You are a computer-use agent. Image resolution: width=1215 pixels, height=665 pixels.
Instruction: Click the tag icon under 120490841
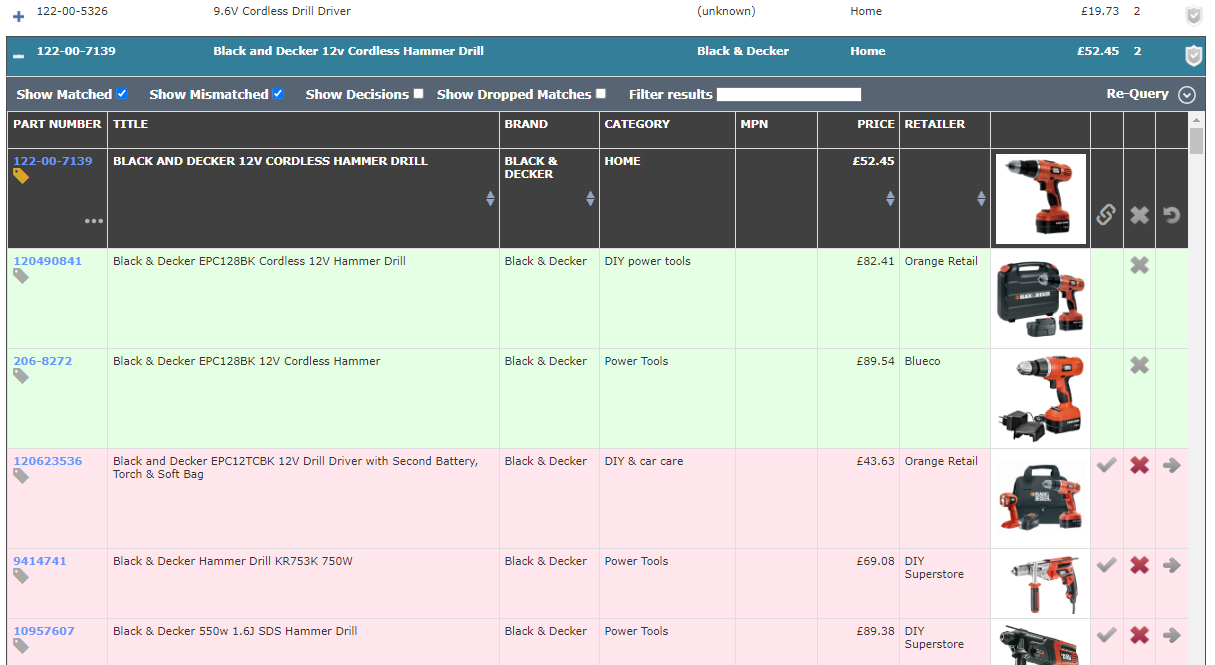pyautogui.click(x=21, y=276)
